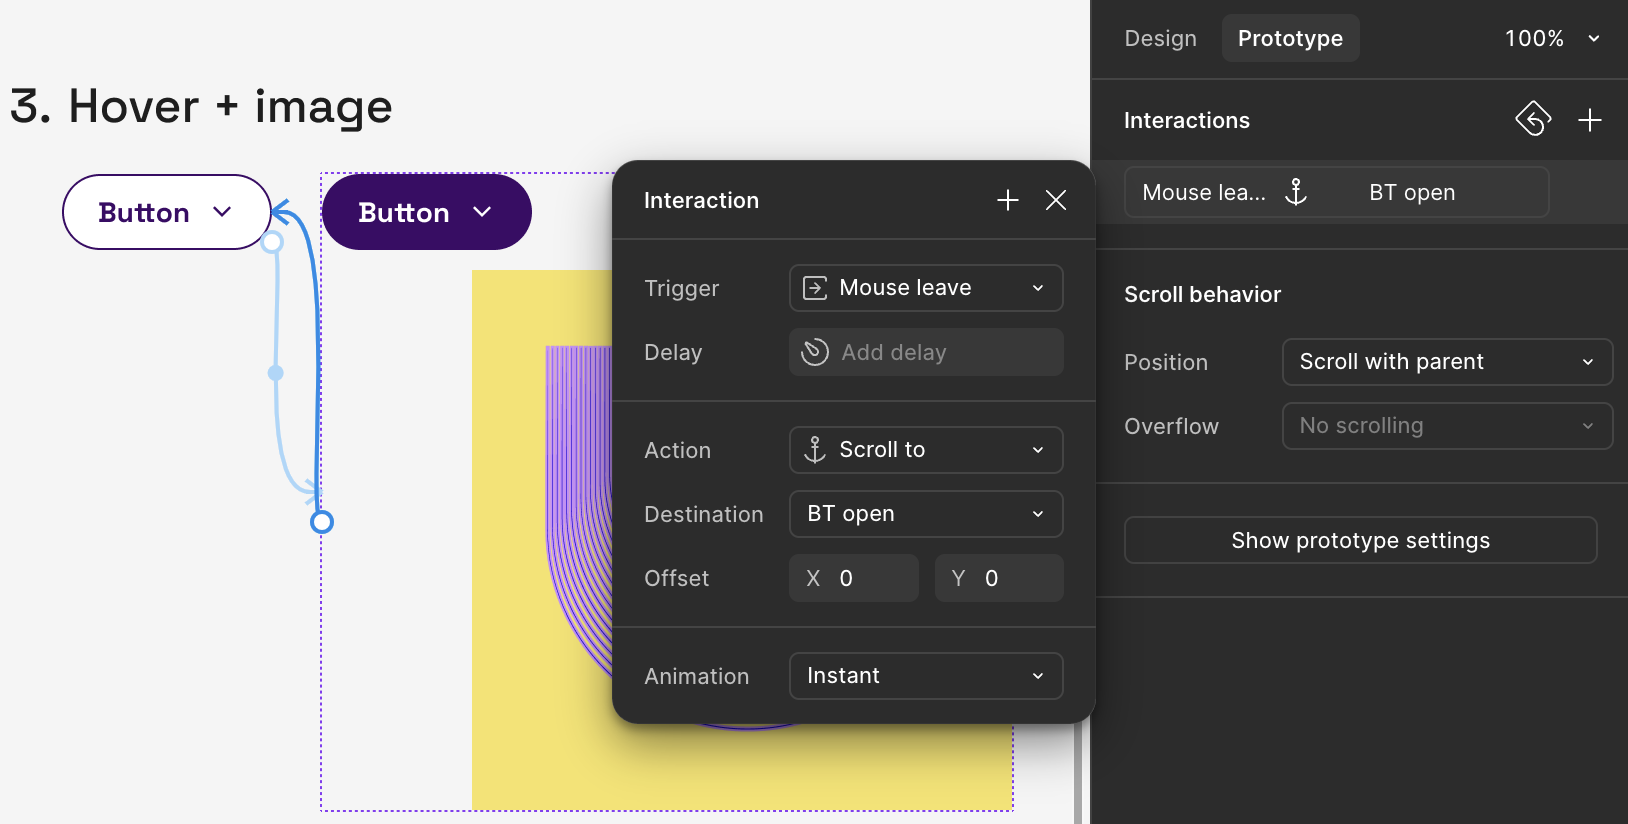1628x824 pixels.
Task: Select the Mouse leave BT open interaction row
Action: (1336, 192)
